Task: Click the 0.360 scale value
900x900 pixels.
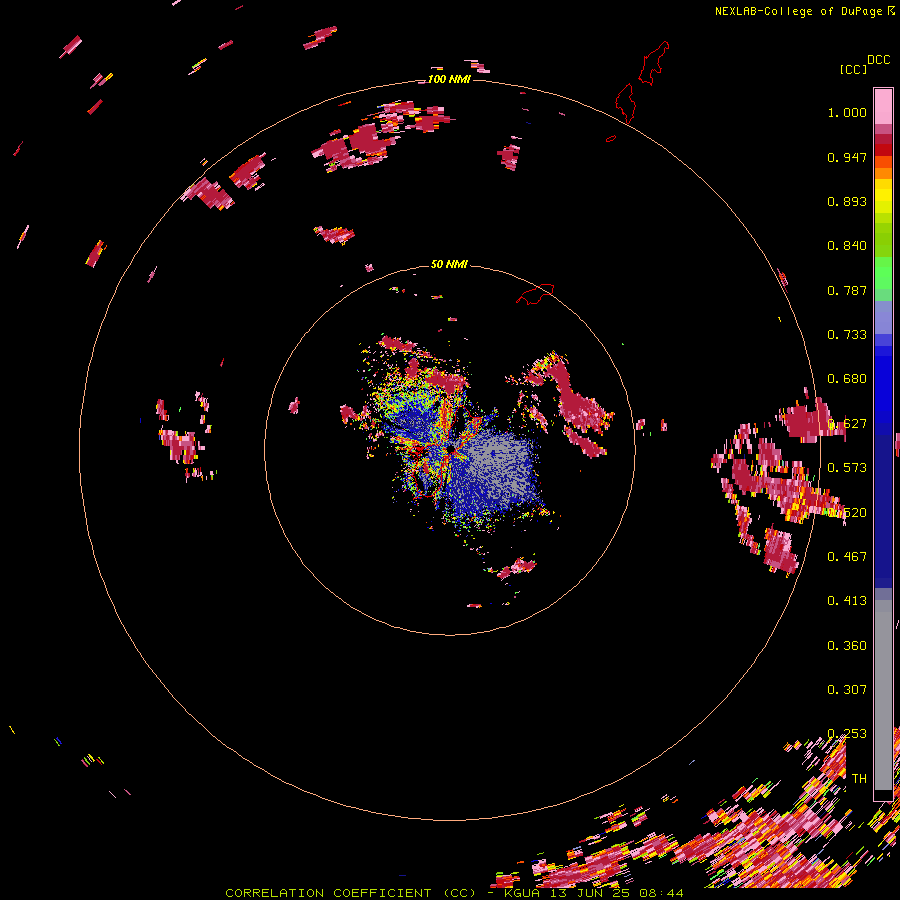Action: (x=847, y=646)
